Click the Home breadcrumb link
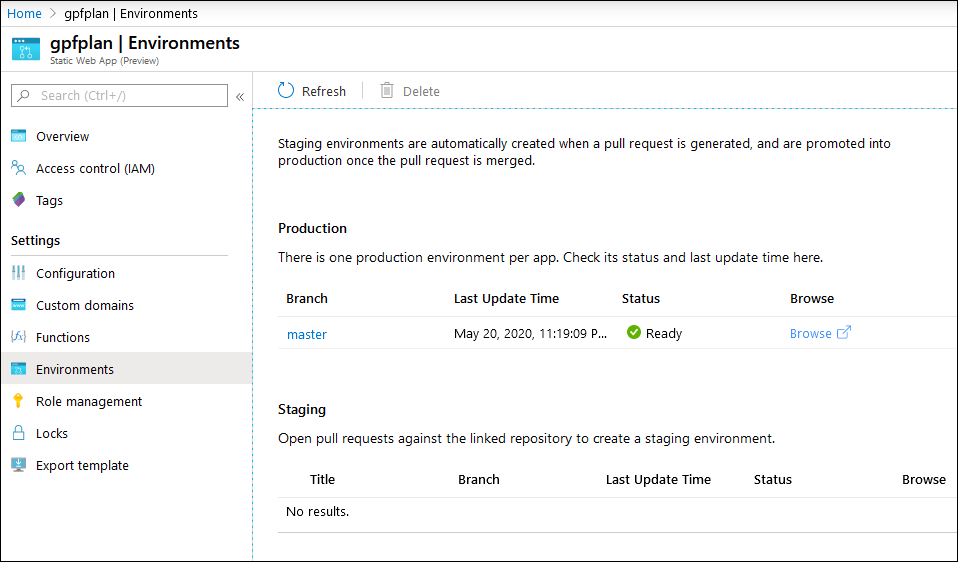Screen dimensions: 958x562 click(24, 13)
